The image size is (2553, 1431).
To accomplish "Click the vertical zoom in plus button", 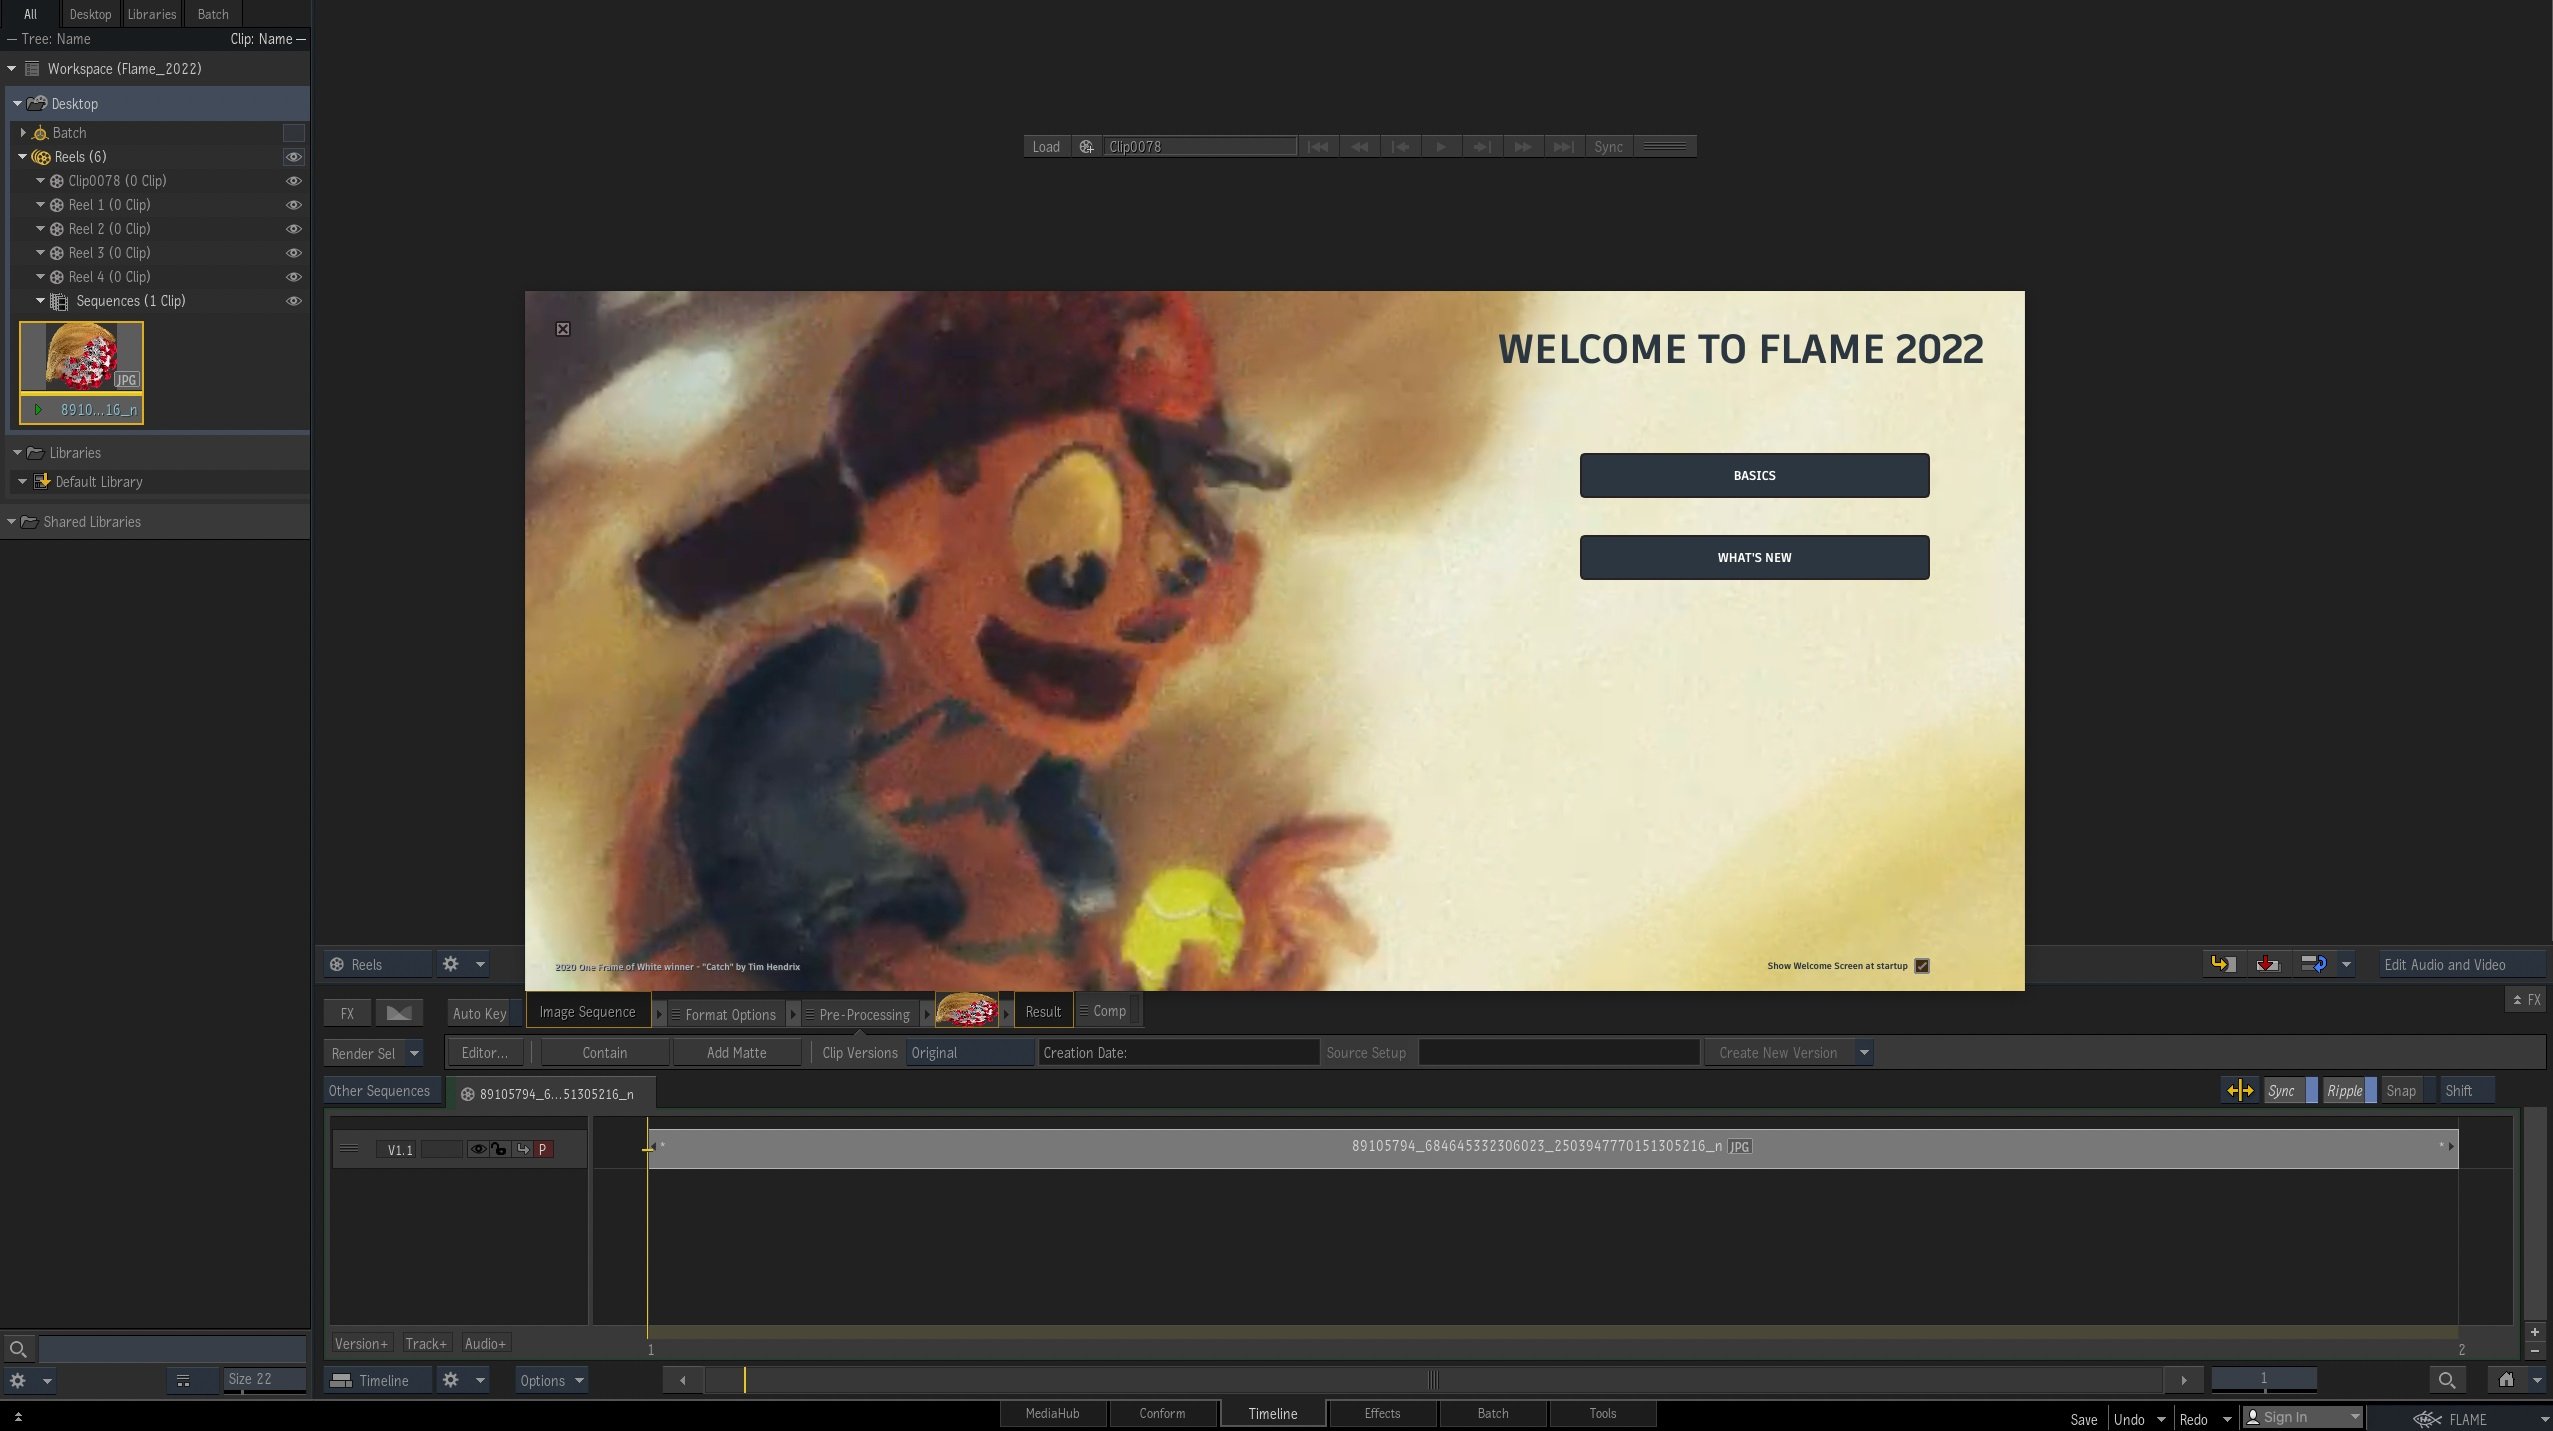I will tap(2534, 1332).
